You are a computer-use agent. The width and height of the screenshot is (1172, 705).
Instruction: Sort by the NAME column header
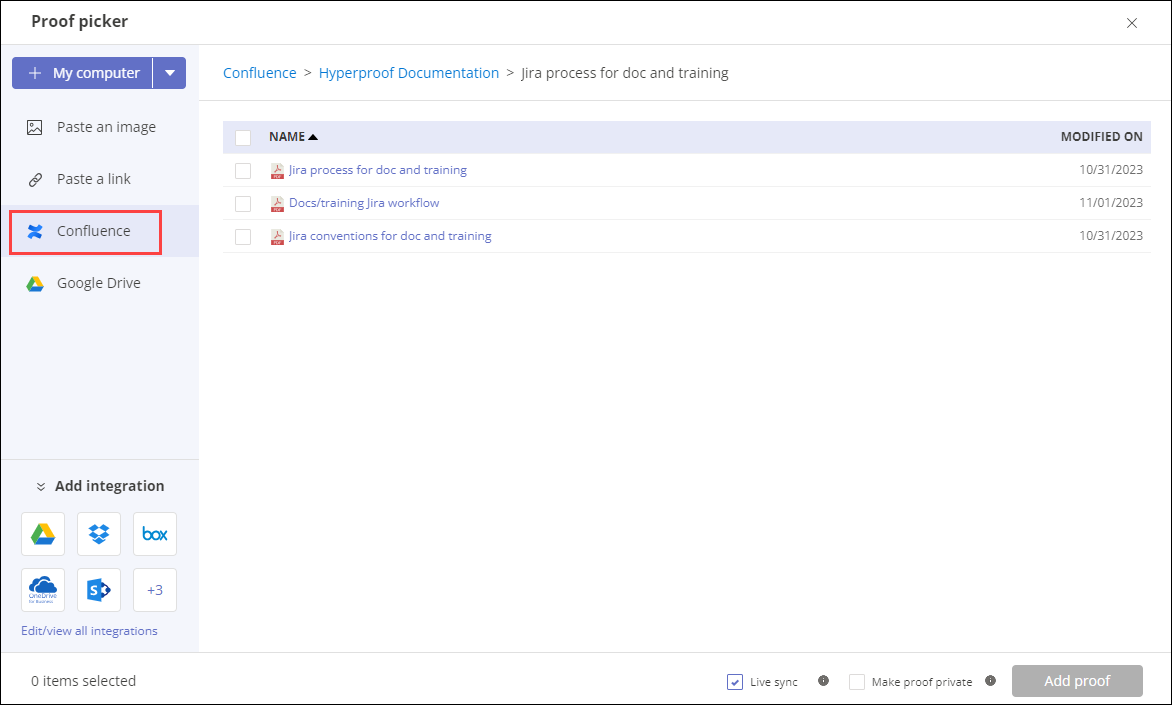coord(293,137)
